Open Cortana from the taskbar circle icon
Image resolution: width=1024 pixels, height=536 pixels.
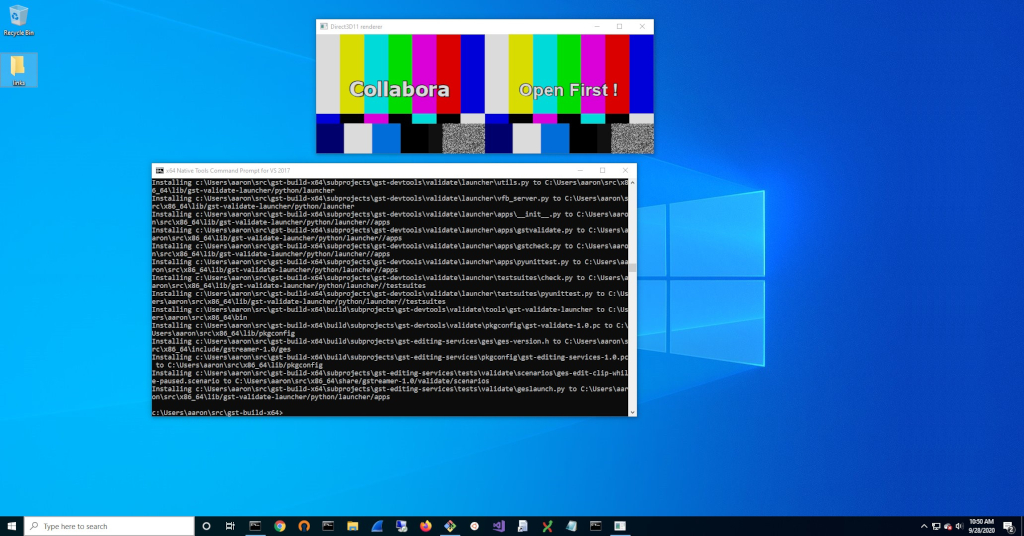pyautogui.click(x=206, y=526)
